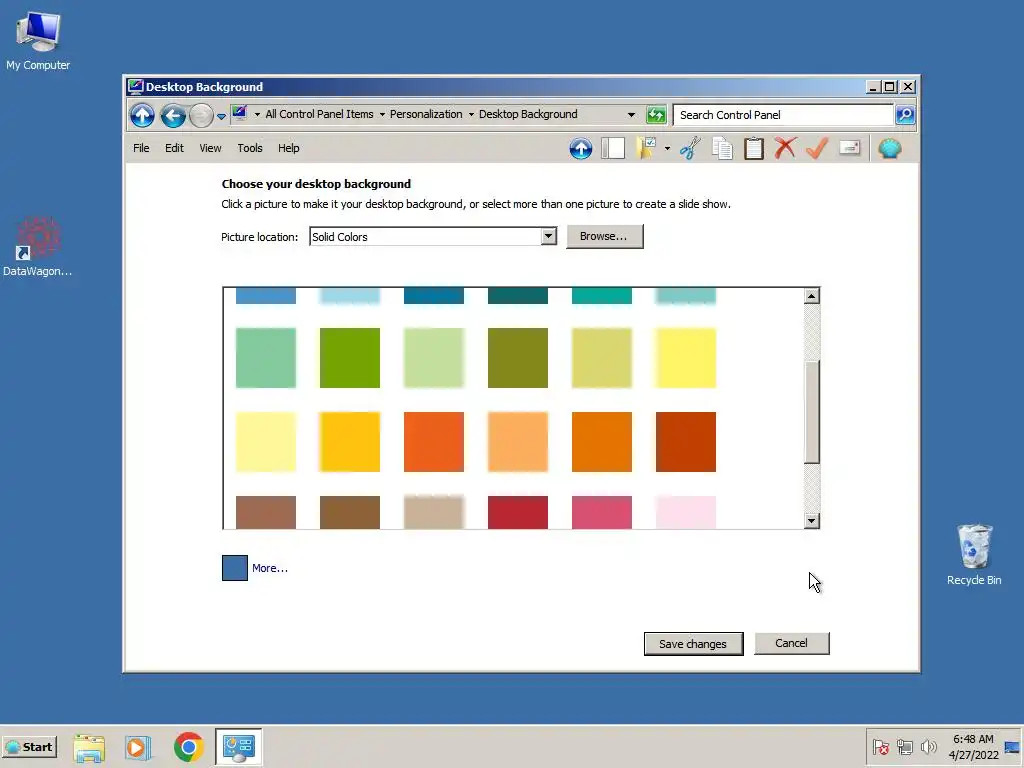Viewport: 1024px width, 768px height.
Task: Click the color list scroll down arrow
Action: (x=811, y=520)
